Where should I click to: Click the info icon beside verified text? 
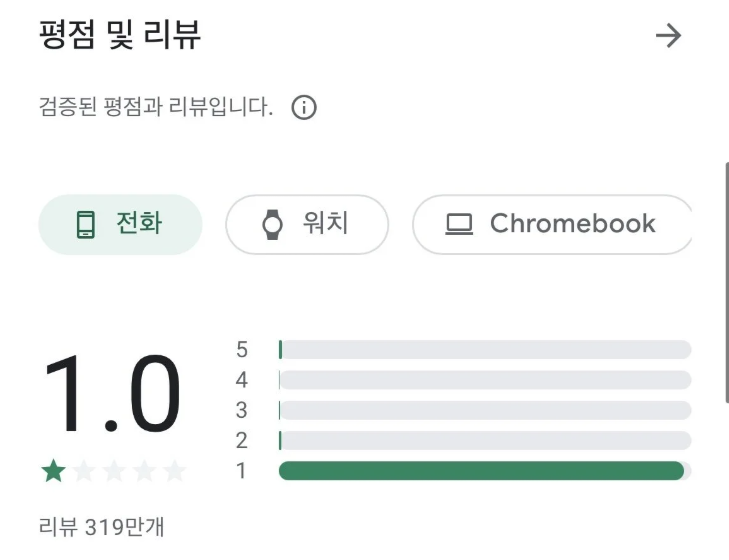(304, 108)
